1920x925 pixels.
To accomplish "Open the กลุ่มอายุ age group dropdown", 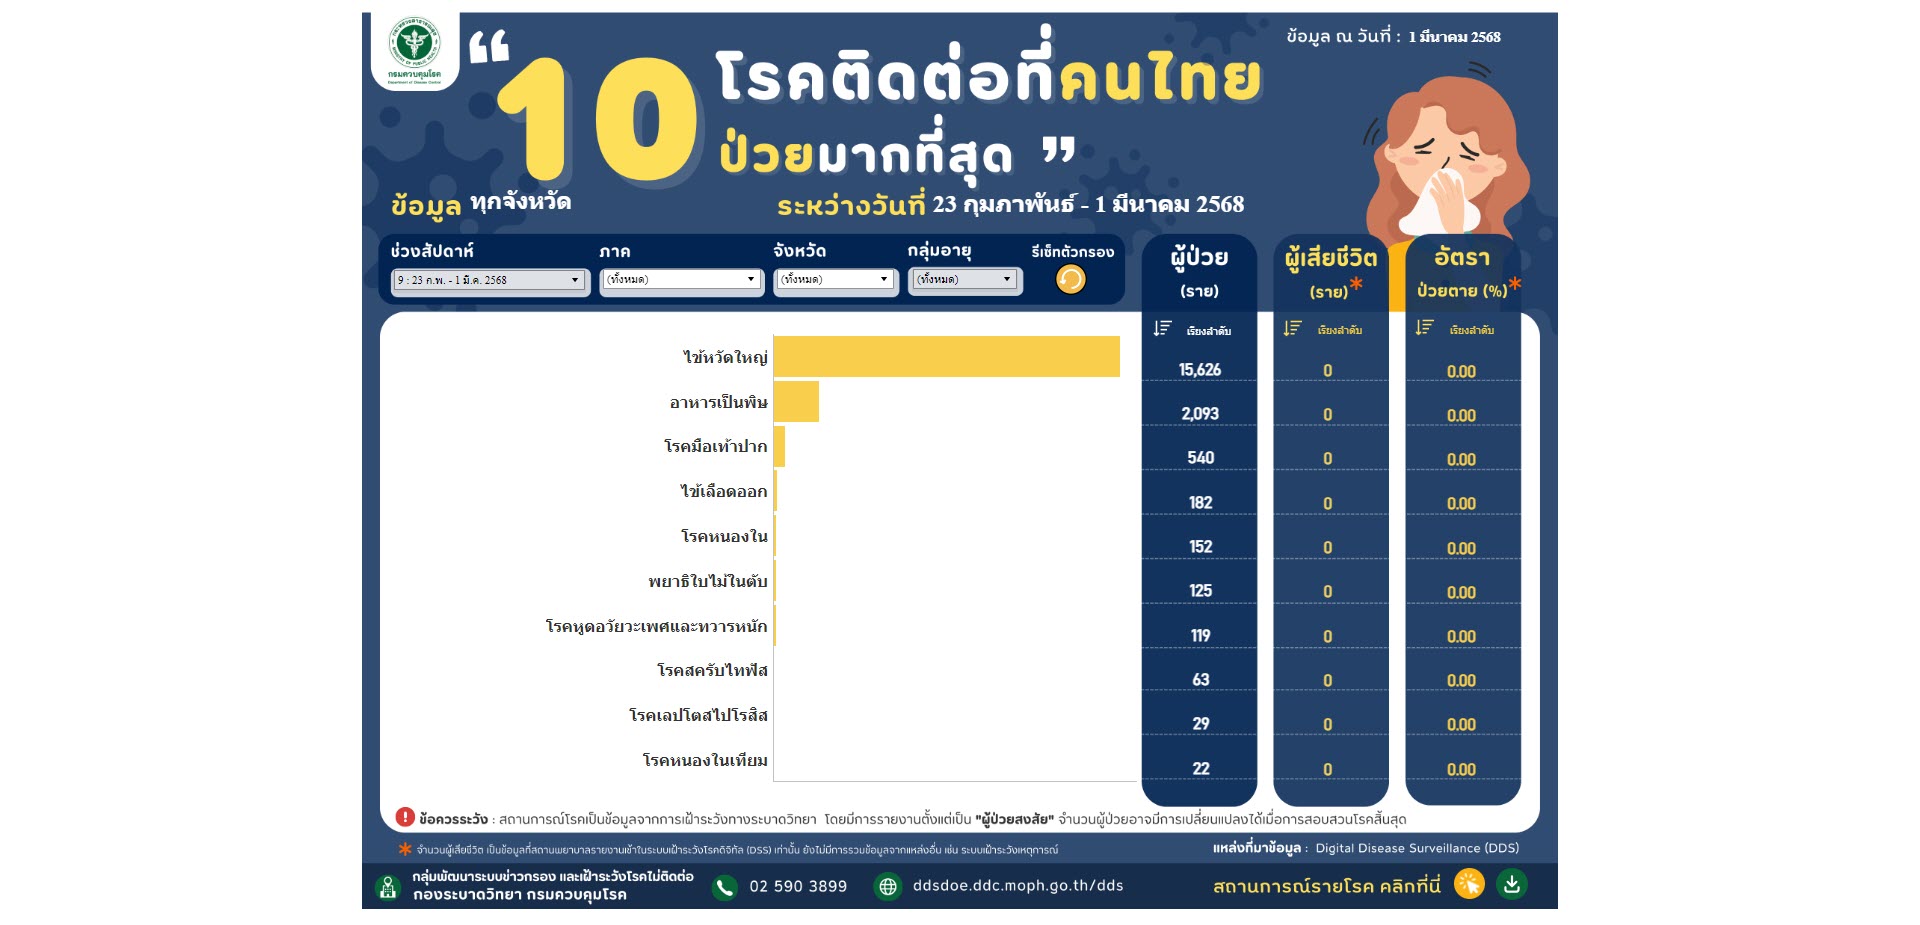I will click(964, 281).
